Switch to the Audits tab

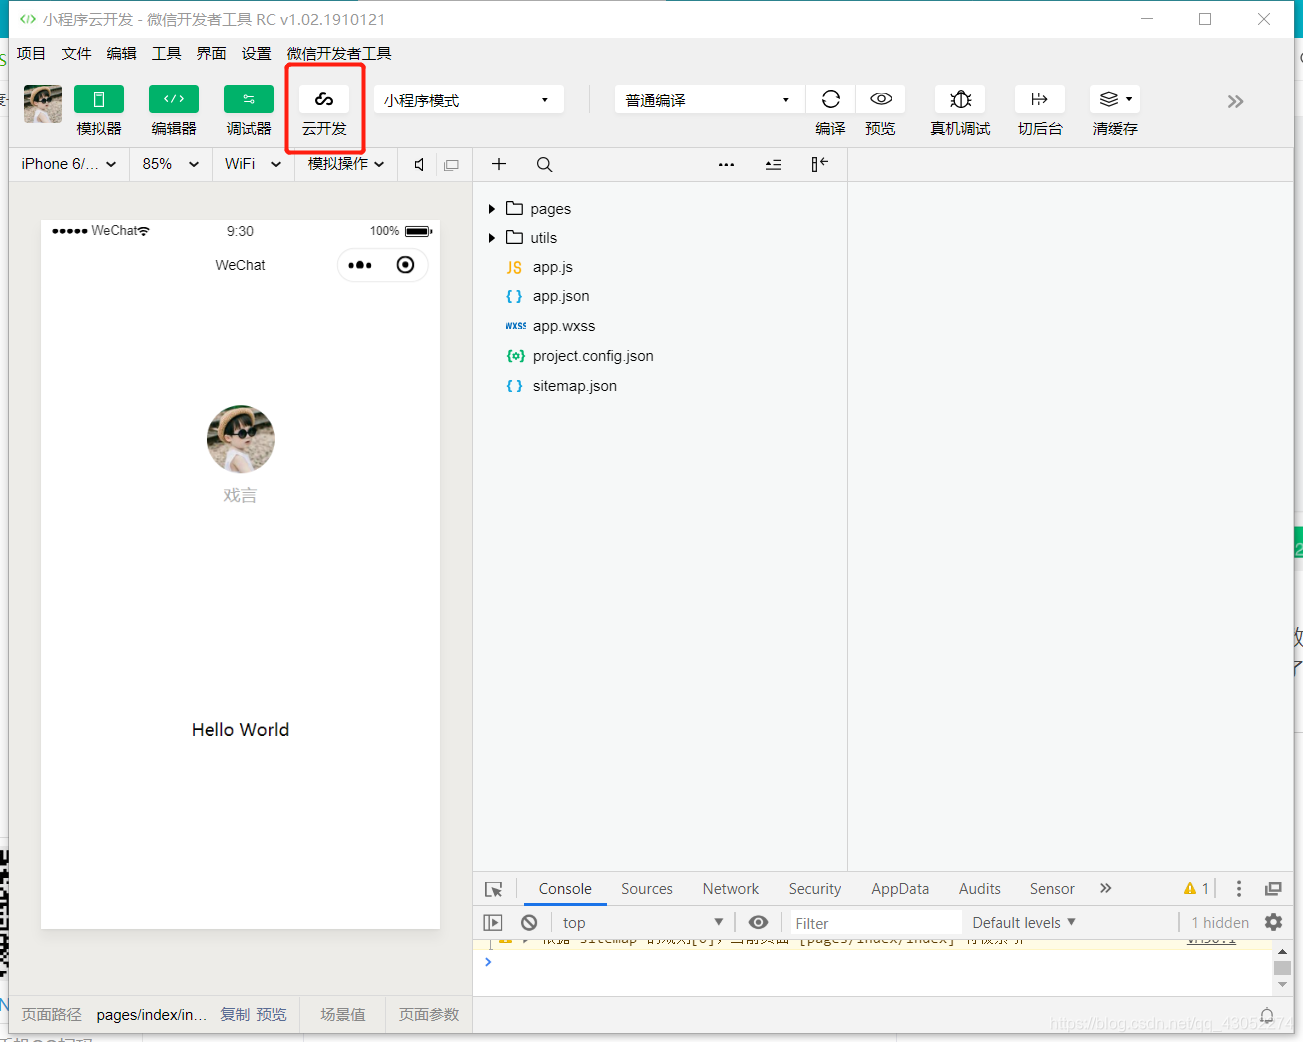coord(980,889)
